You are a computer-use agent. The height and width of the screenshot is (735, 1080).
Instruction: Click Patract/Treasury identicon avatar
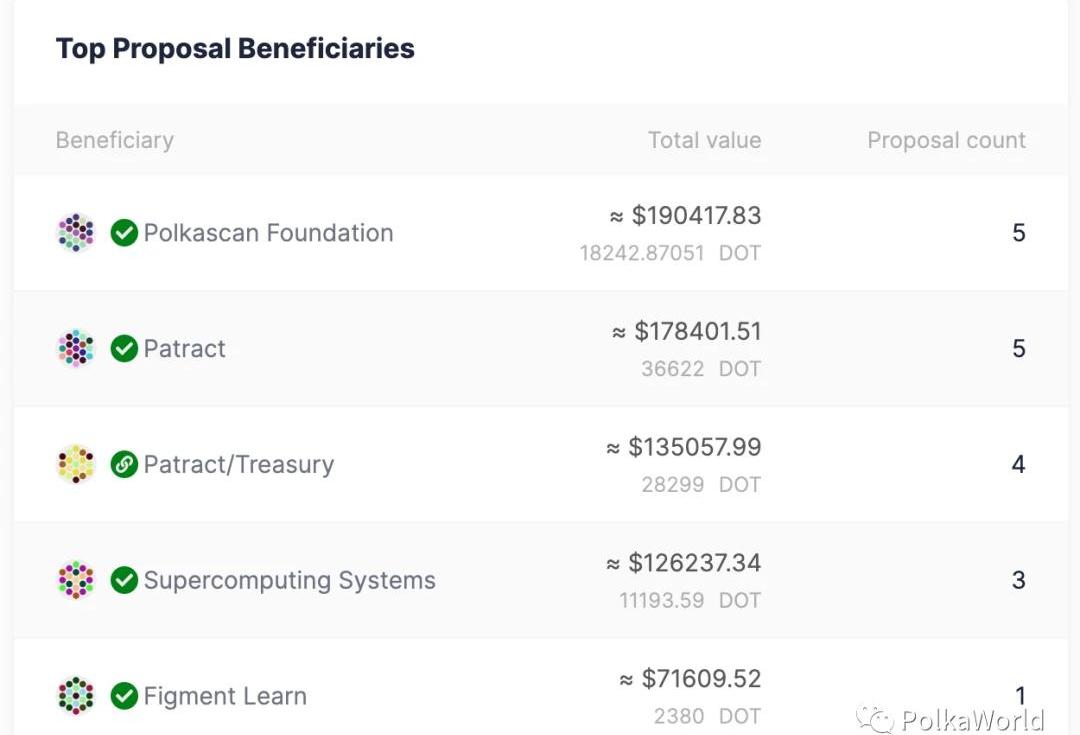click(x=76, y=464)
